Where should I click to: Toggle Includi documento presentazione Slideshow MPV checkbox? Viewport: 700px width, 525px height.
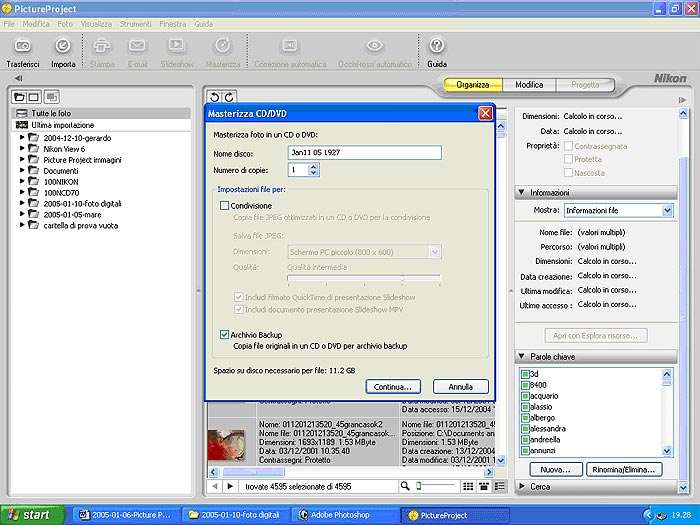tap(238, 309)
